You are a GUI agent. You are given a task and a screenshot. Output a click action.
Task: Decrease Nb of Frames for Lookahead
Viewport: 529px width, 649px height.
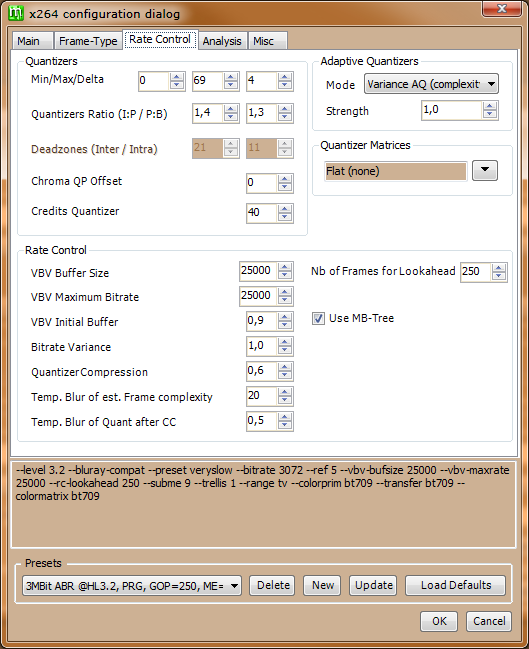[x=499, y=276]
